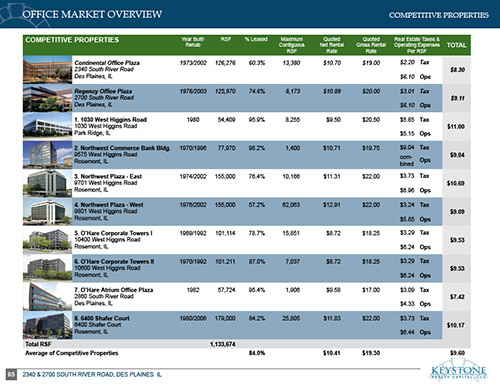500x386 pixels.
Task: Click the 'OFFICE MARKET OVERVIEW' page title
Action: (x=92, y=14)
